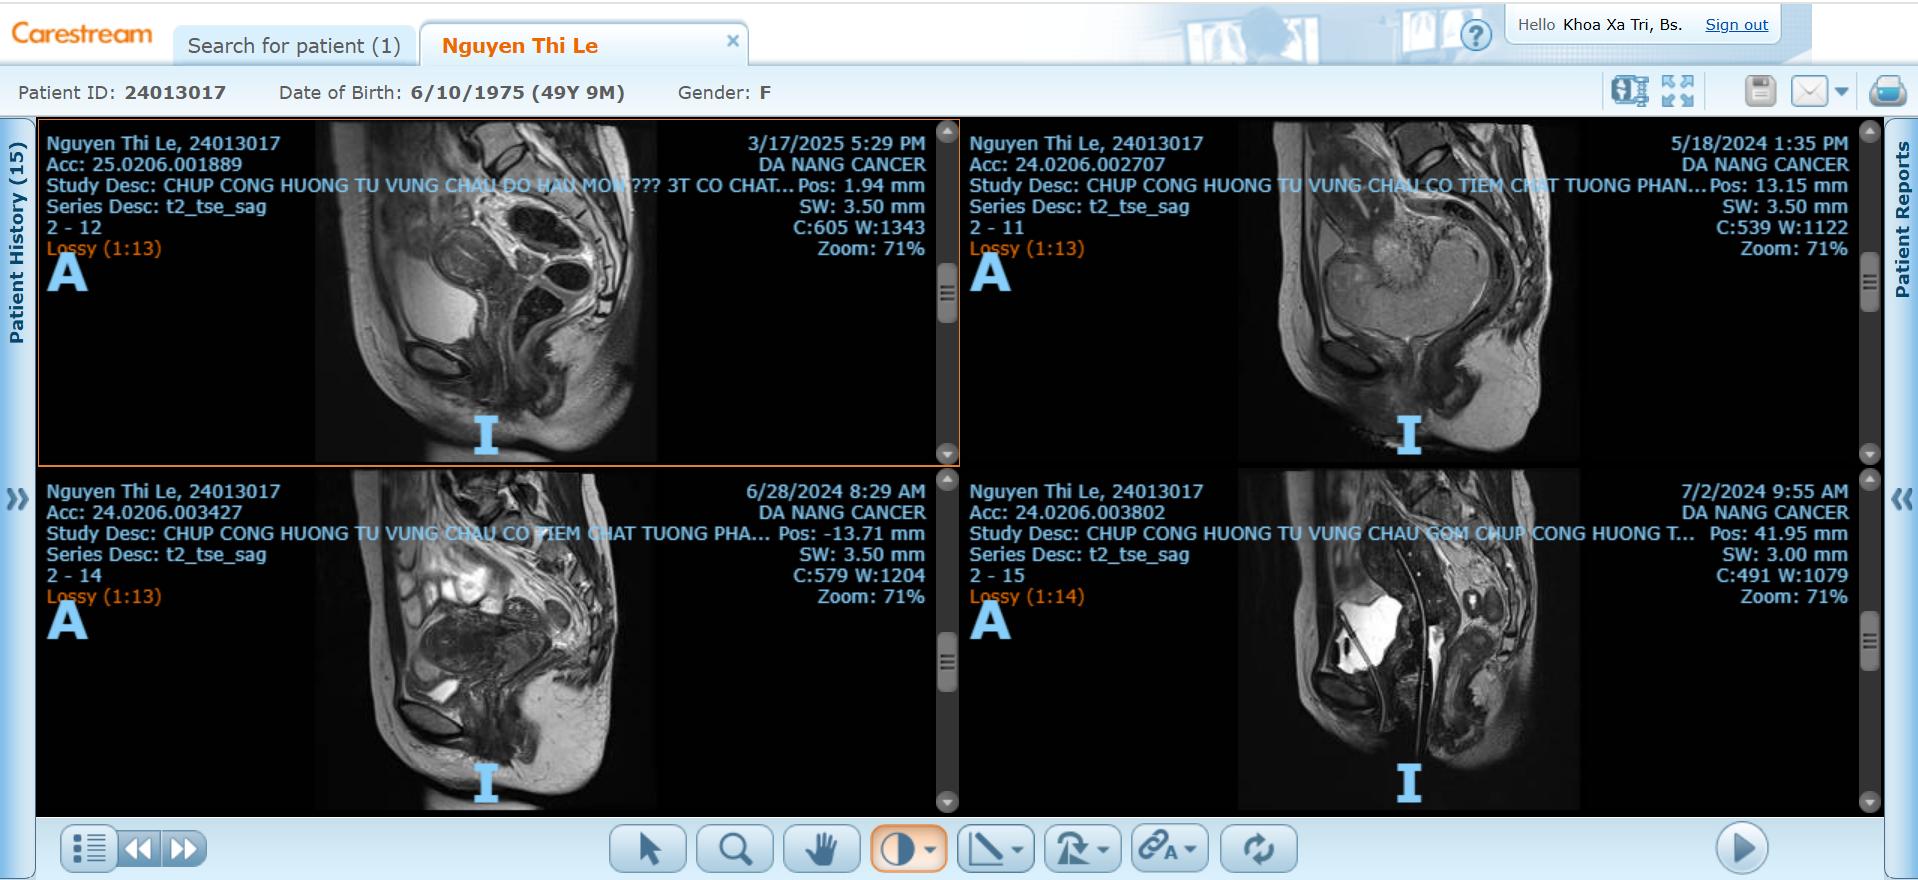Expand the measurement line tool dropdown
The height and width of the screenshot is (880, 1918).
(1018, 849)
